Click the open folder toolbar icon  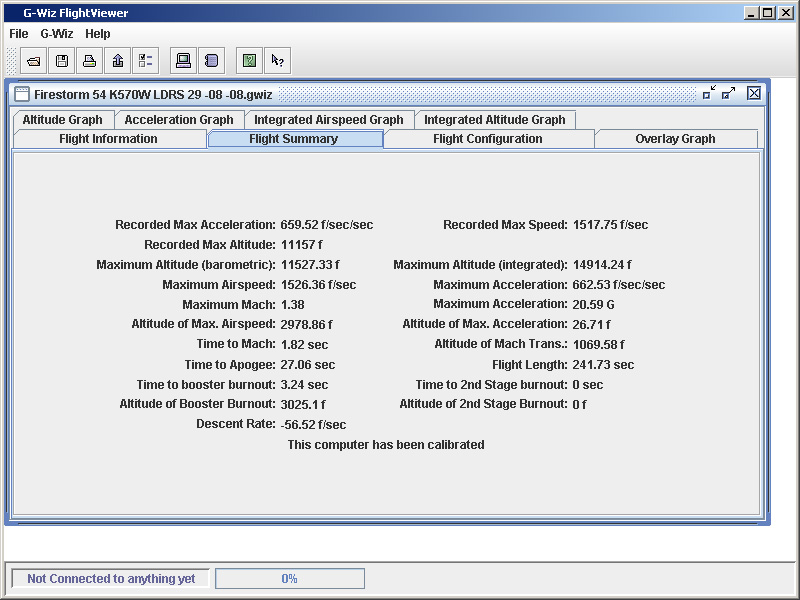[34, 61]
